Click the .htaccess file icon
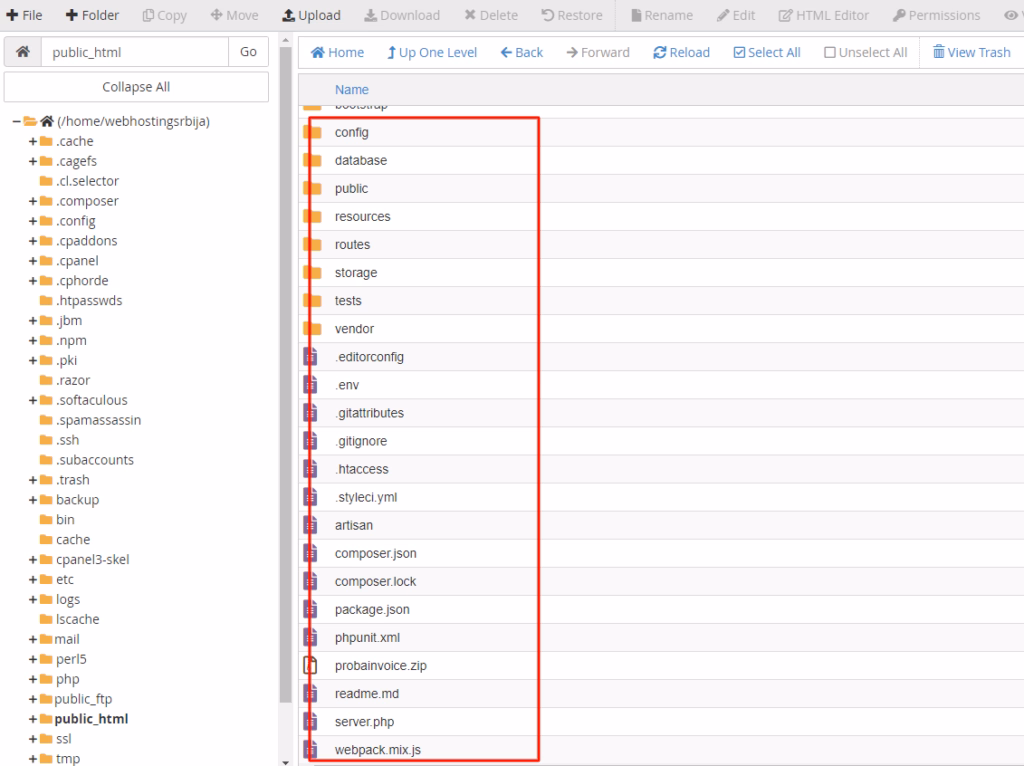 coord(311,470)
